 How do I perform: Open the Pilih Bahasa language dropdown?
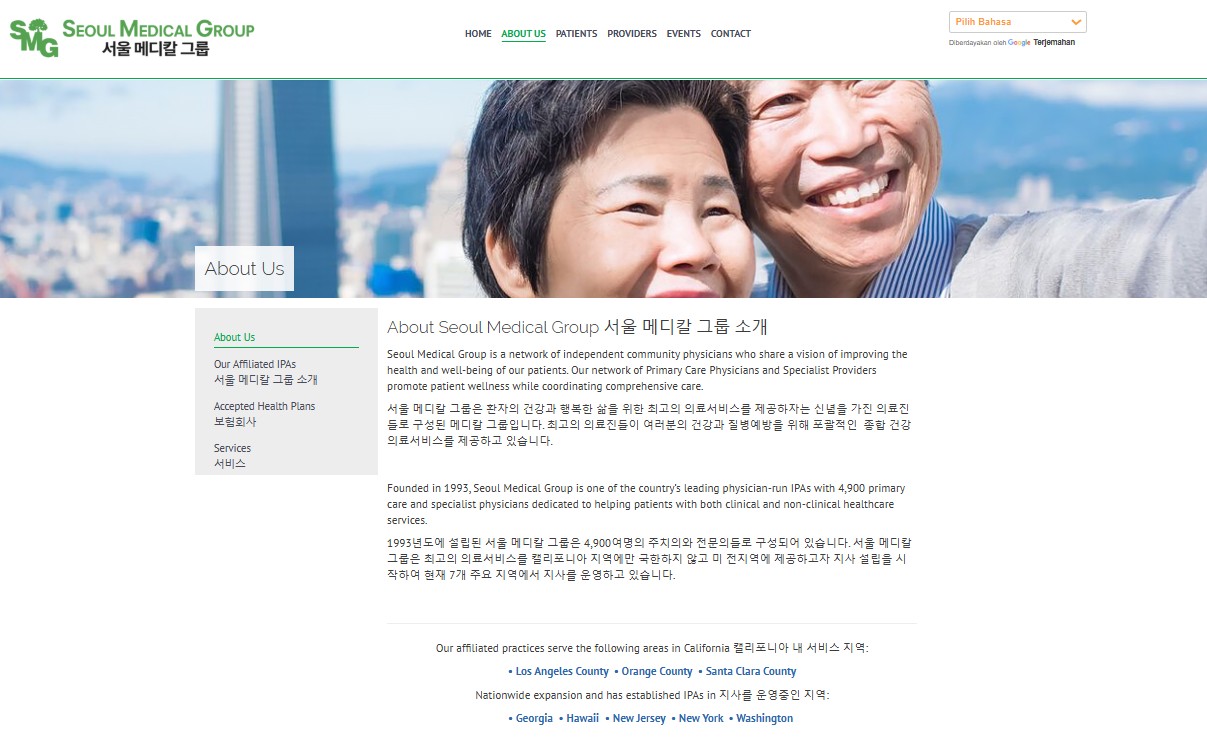[1017, 22]
